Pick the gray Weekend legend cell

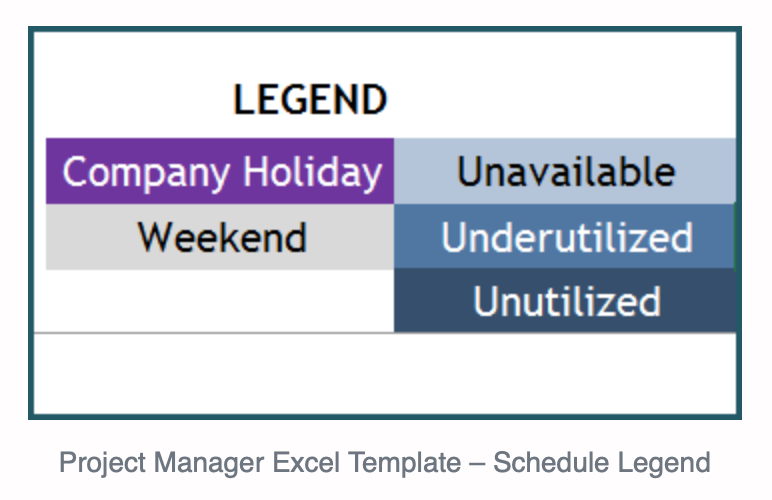[220, 237]
